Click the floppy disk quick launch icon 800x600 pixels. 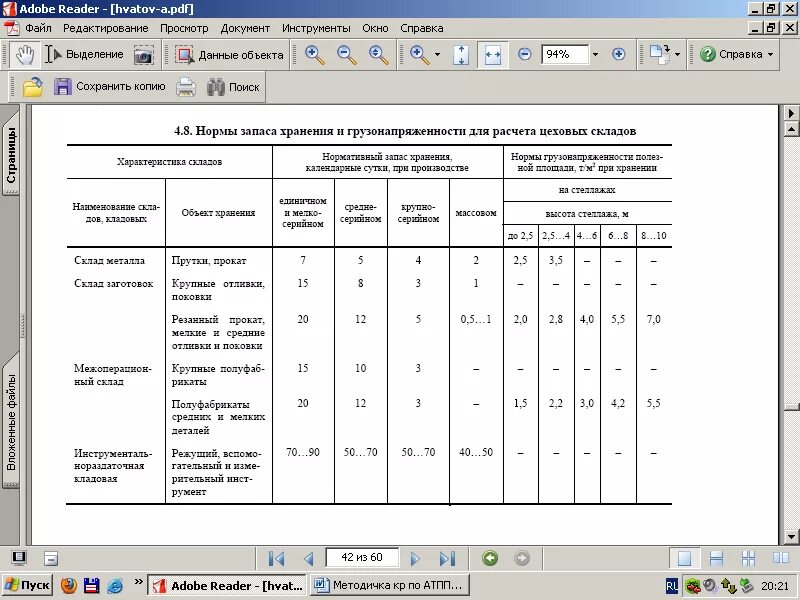(92, 585)
